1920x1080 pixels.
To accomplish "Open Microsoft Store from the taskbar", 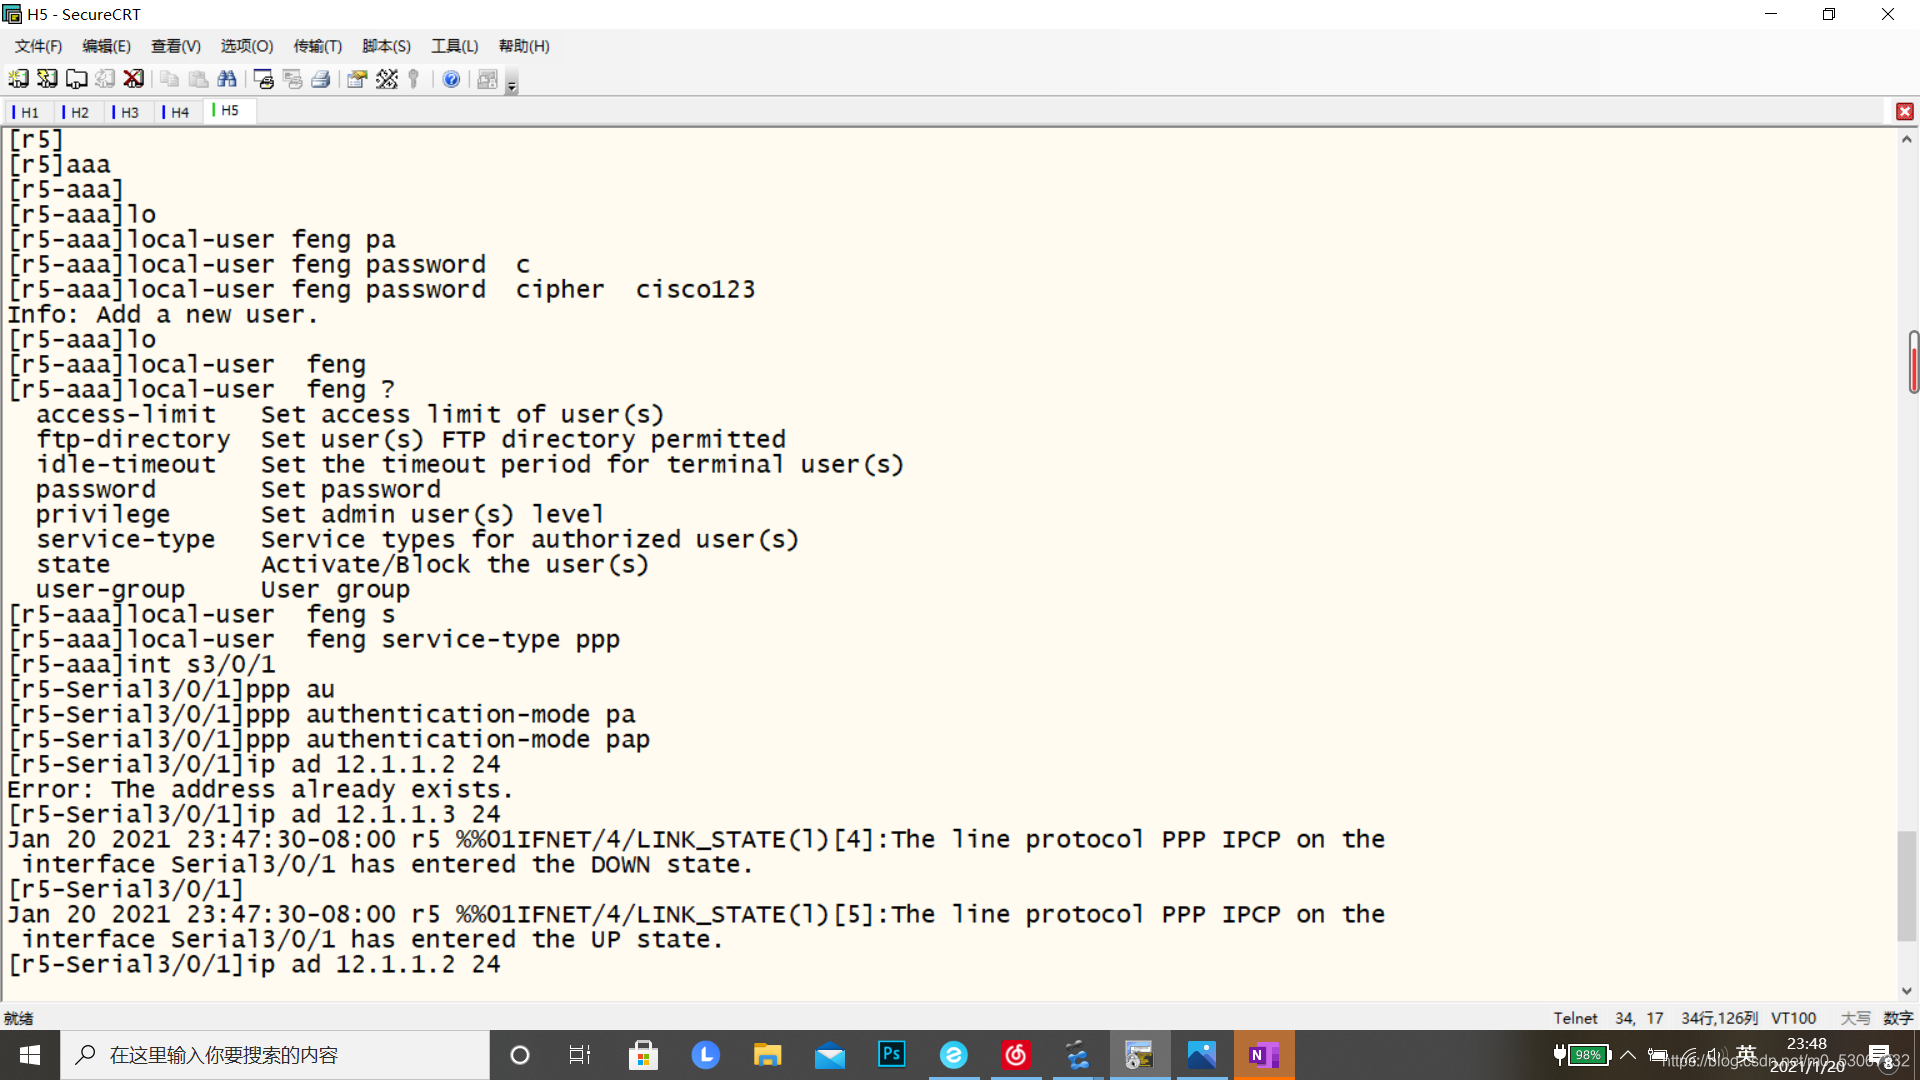I will (643, 1055).
